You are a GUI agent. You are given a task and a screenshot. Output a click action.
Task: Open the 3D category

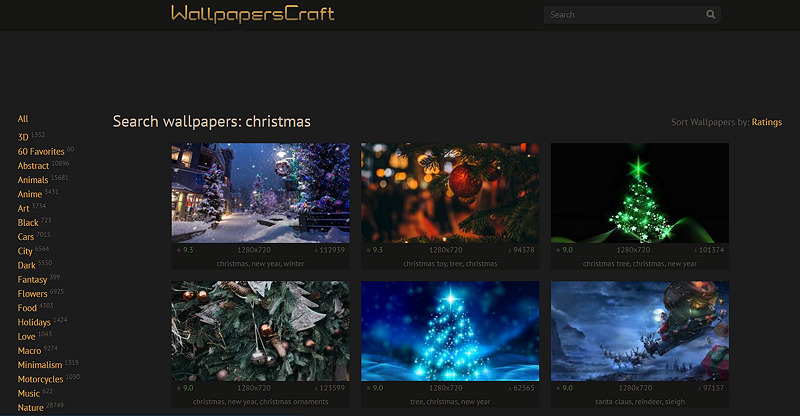coord(23,137)
